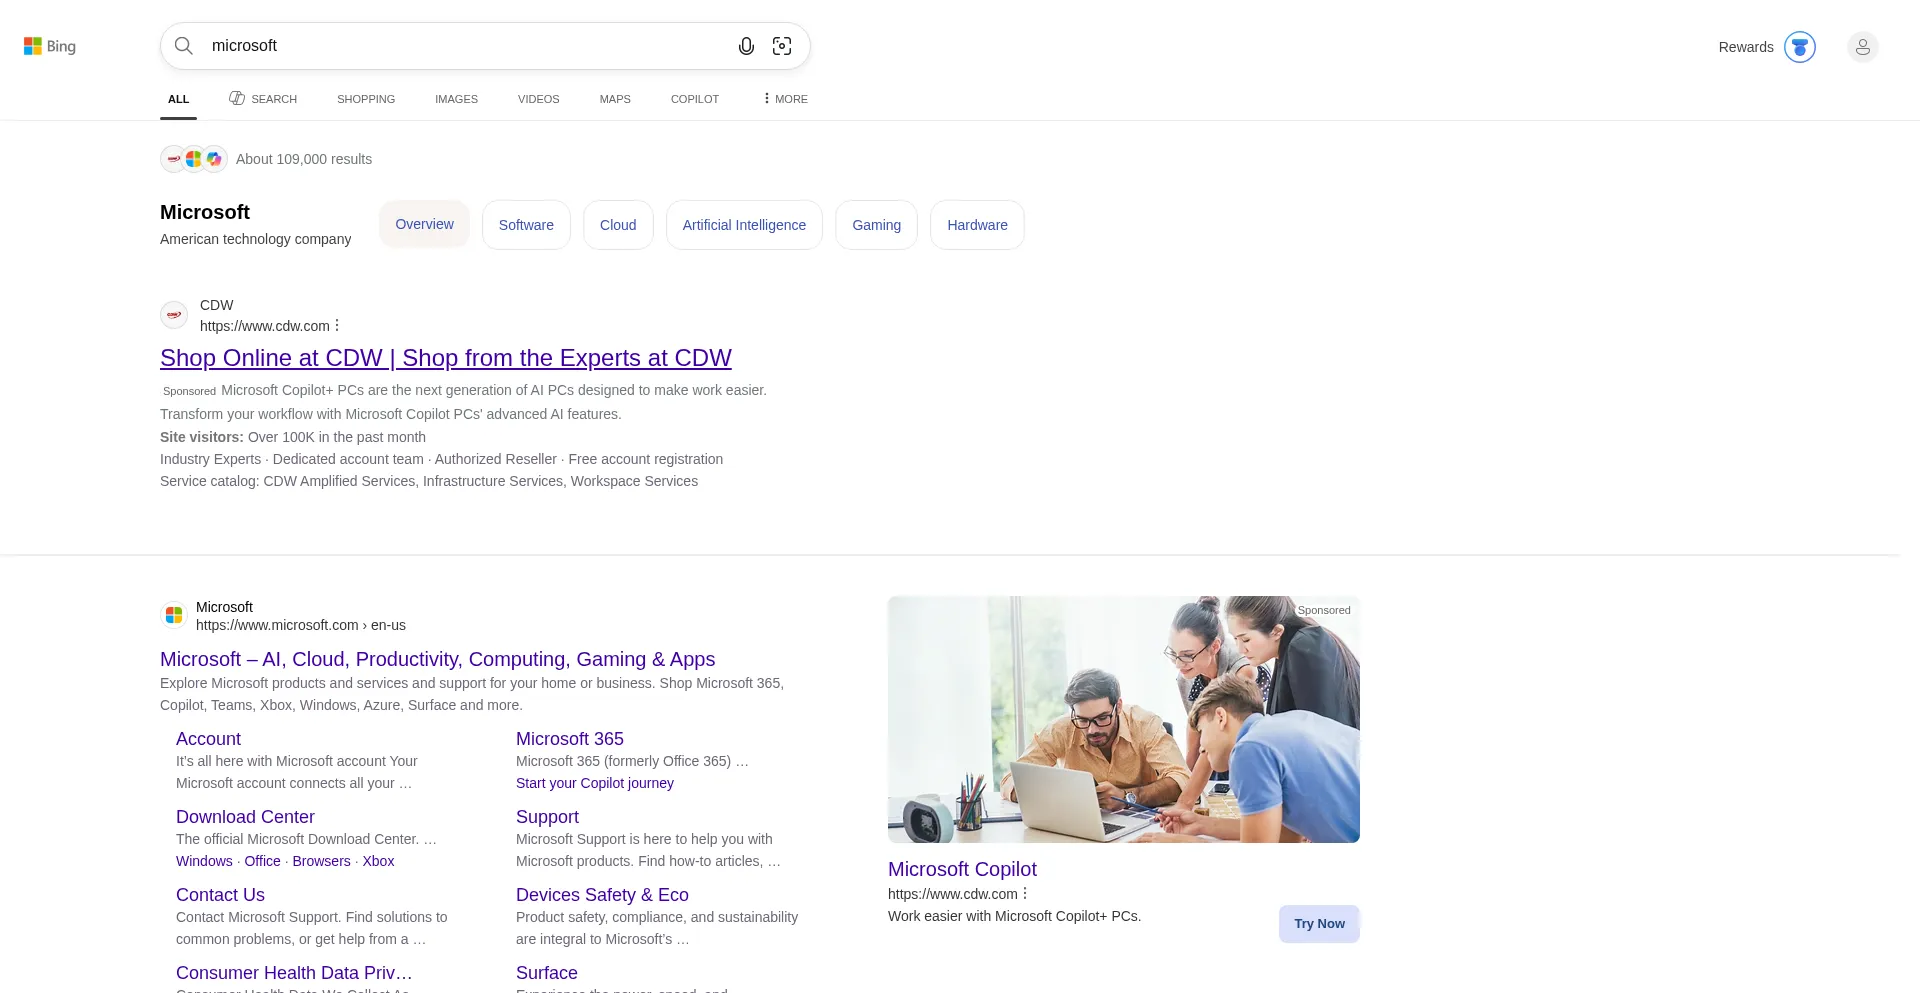1920x993 pixels.
Task: Open the Contact Us sitelink
Action: (220, 895)
